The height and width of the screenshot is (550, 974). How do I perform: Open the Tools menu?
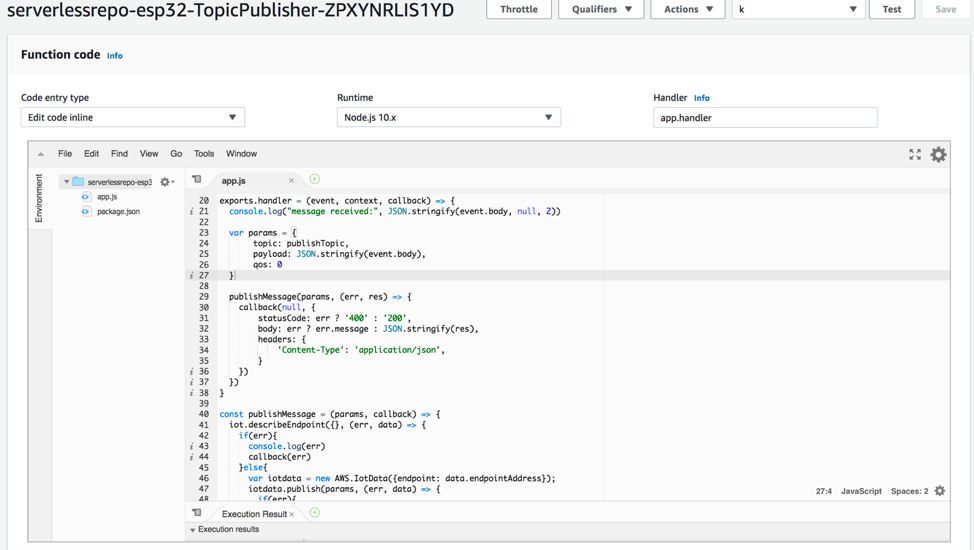coord(204,154)
